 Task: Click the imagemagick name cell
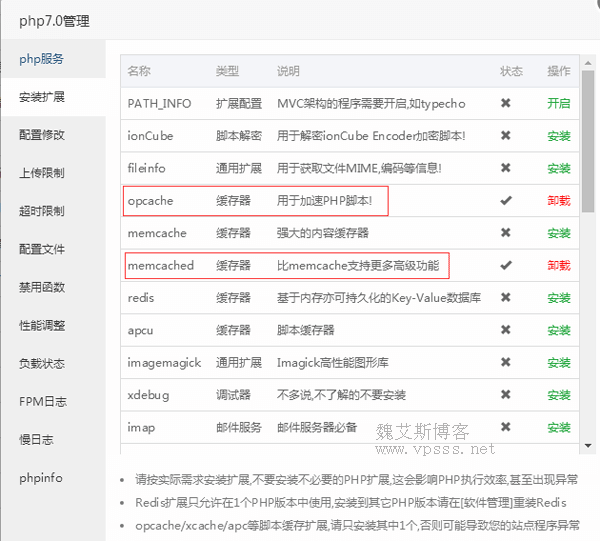[164, 363]
